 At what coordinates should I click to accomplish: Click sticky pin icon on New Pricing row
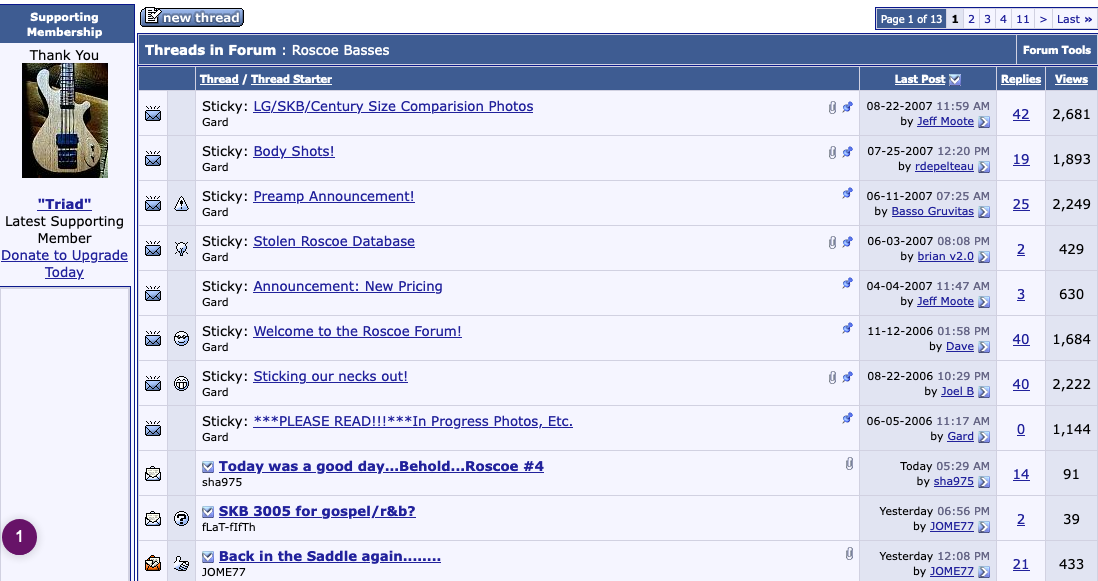(x=847, y=283)
